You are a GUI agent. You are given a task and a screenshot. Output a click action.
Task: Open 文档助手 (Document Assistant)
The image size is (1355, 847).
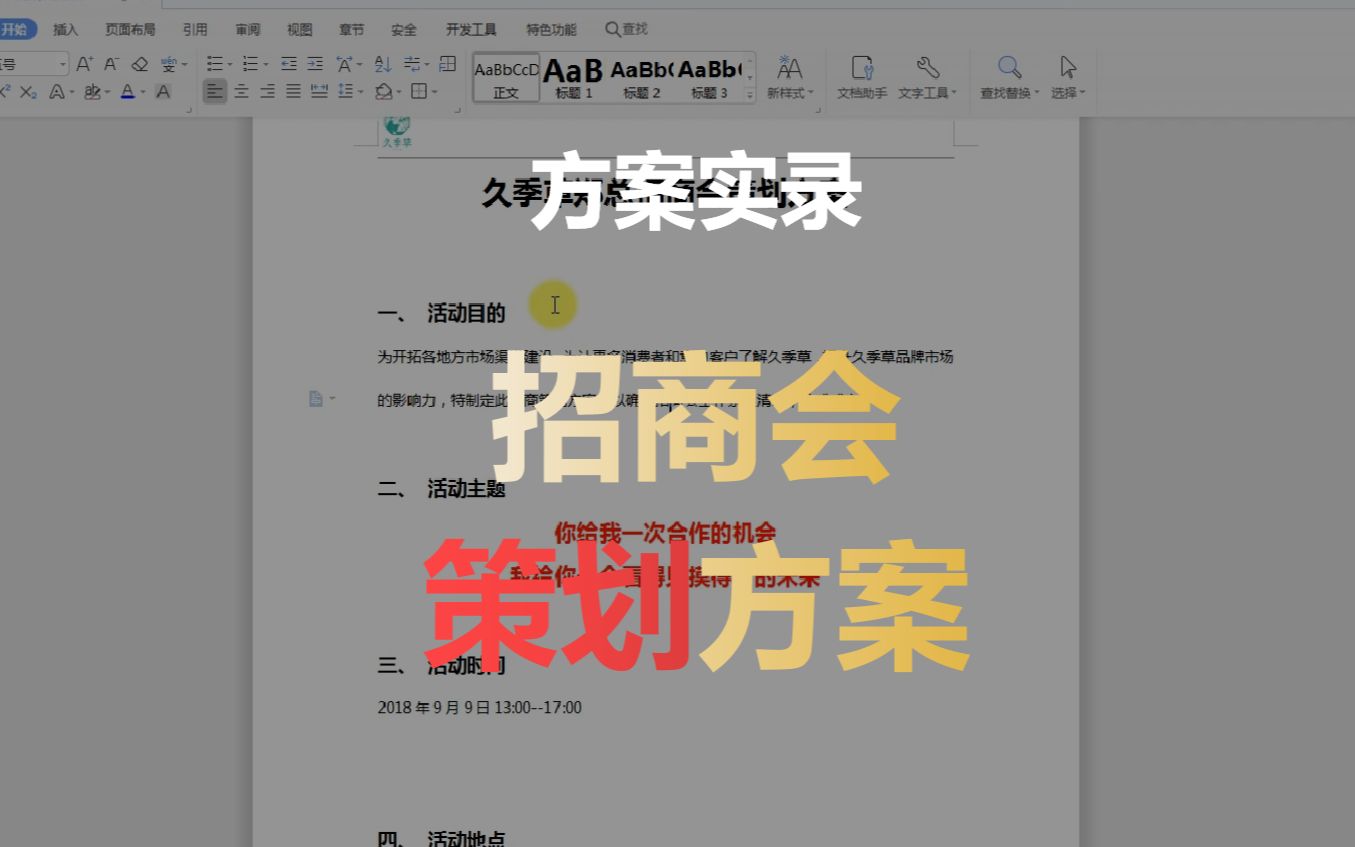(860, 77)
